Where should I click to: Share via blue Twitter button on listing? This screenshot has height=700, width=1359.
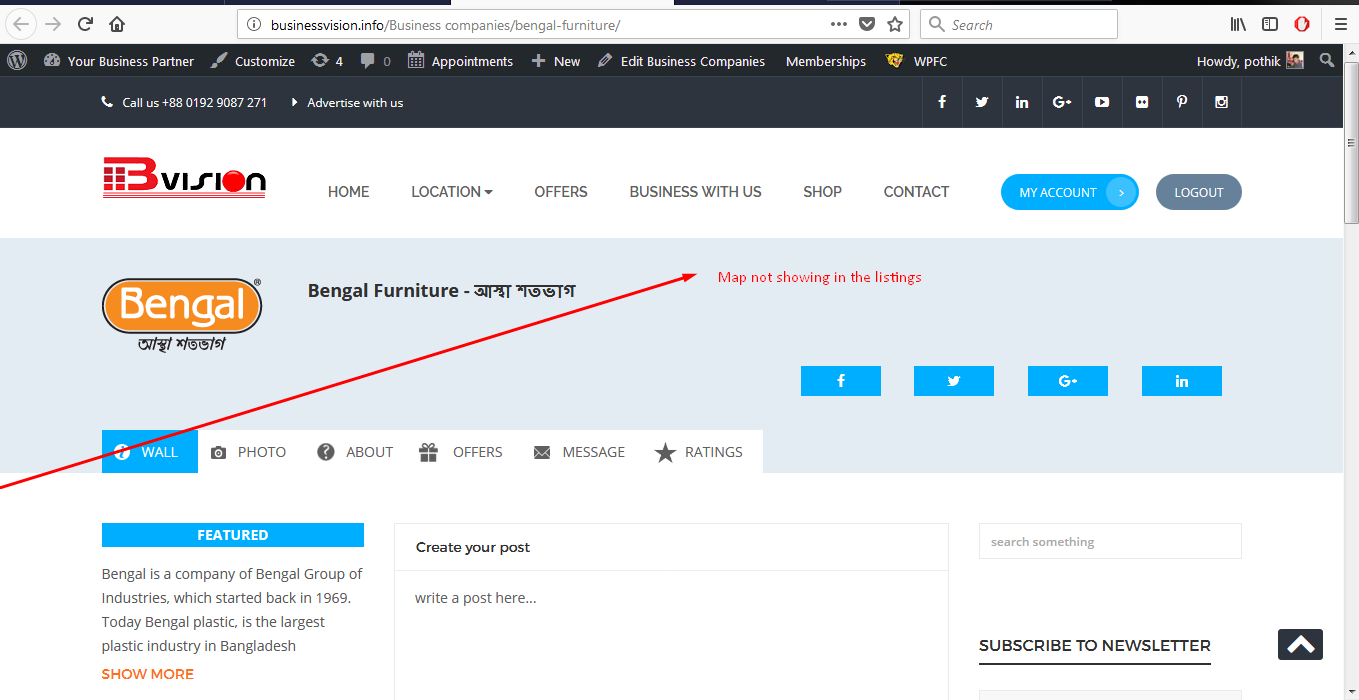954,381
